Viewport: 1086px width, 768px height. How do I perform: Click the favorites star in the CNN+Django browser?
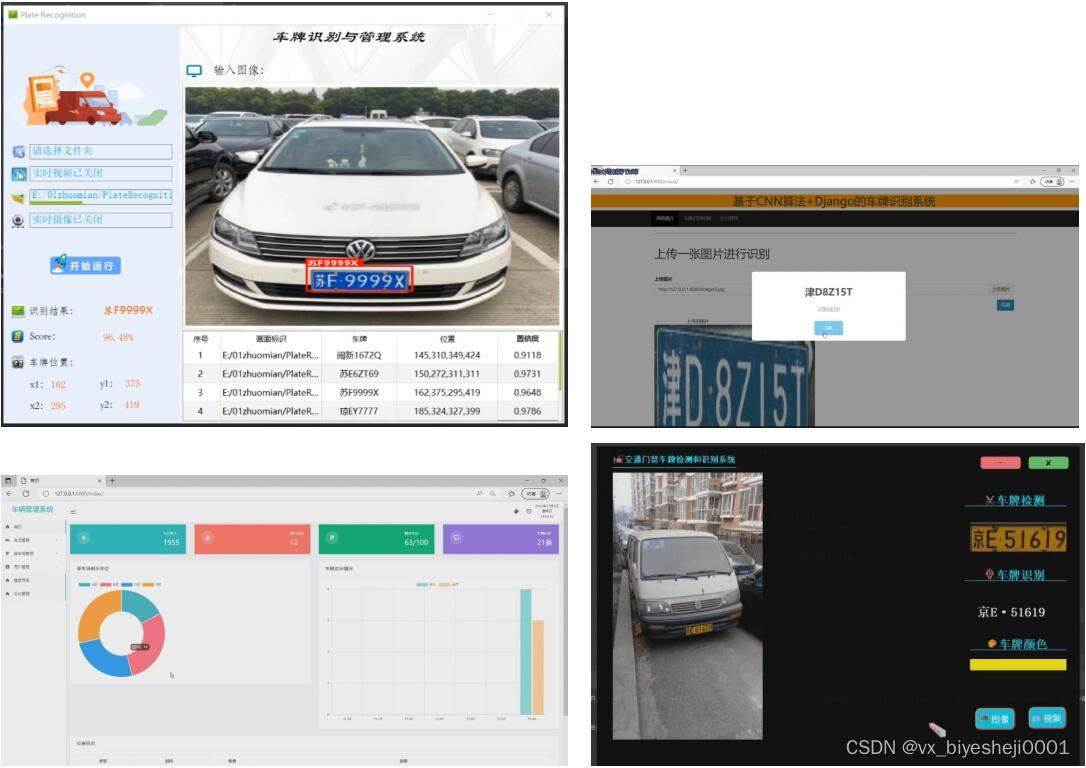1033,181
